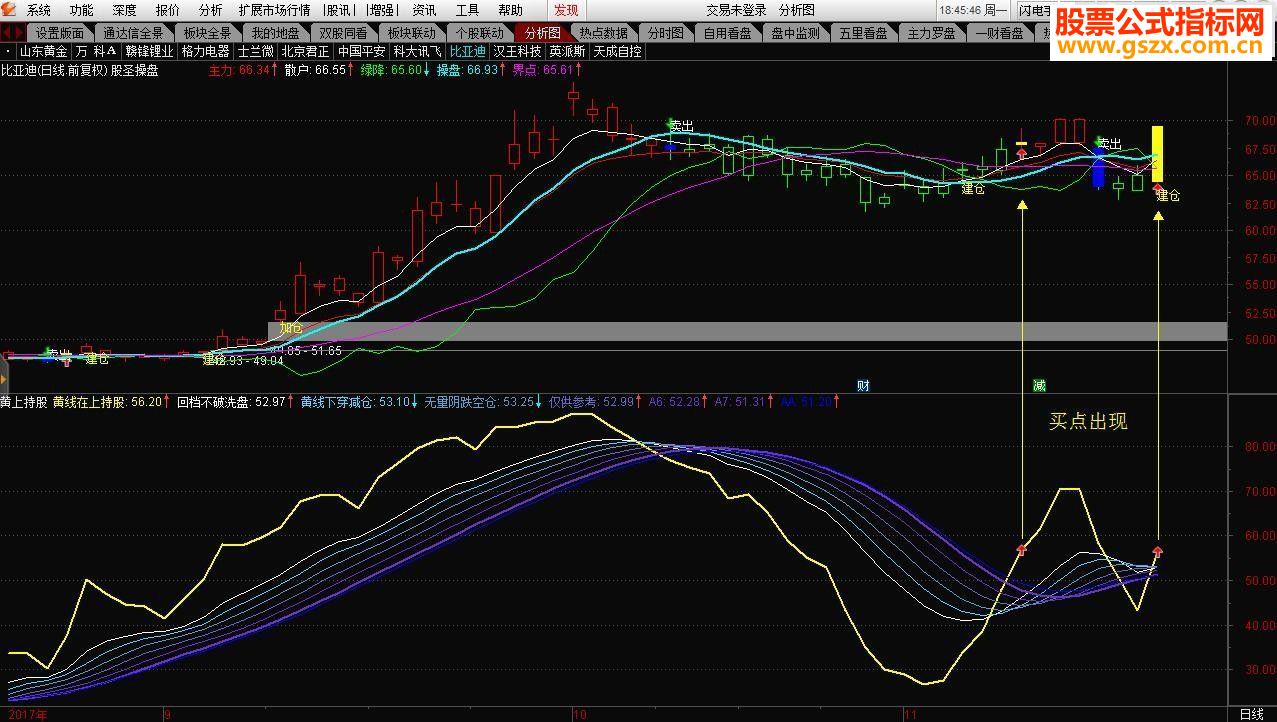Screen dimensions: 1277x722
Task: Click the 操盘: 66.93 indicator value
Action: pyautogui.click(x=470, y=70)
